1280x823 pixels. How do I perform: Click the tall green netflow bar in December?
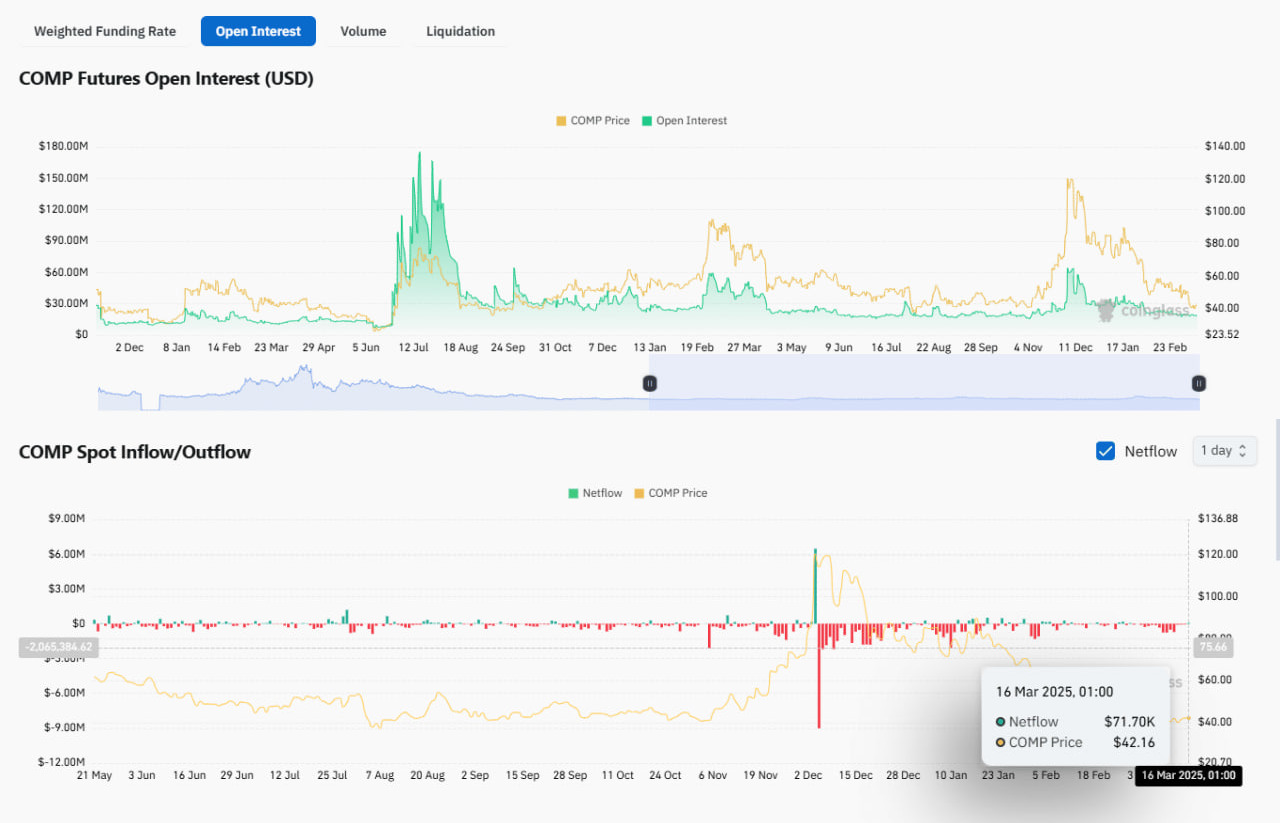(815, 586)
